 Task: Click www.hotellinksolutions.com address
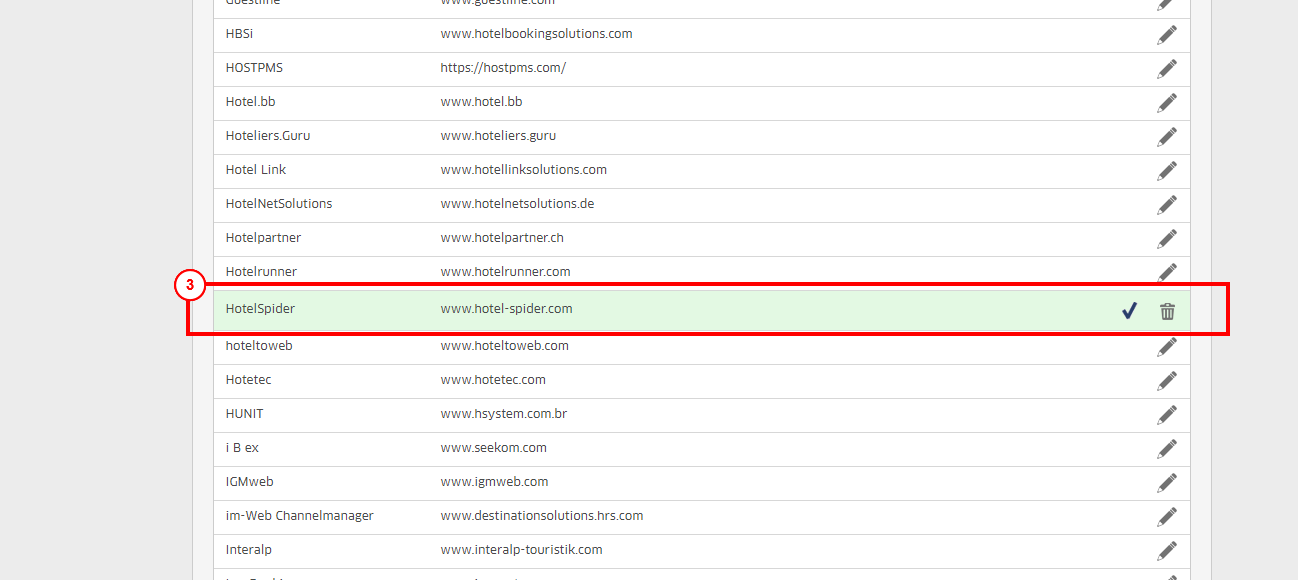[524, 170]
